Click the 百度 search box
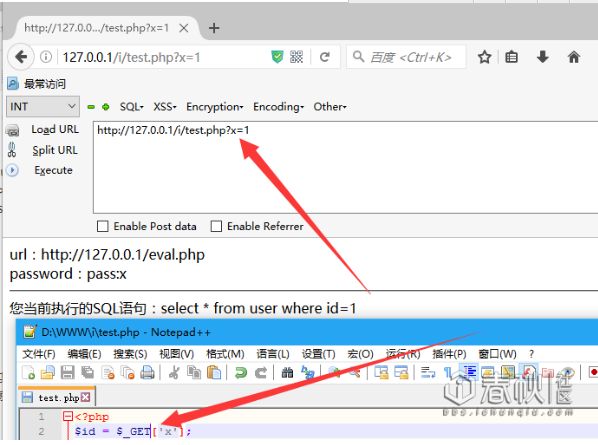Image resolution: width=598 pixels, height=445 pixels. (406, 57)
